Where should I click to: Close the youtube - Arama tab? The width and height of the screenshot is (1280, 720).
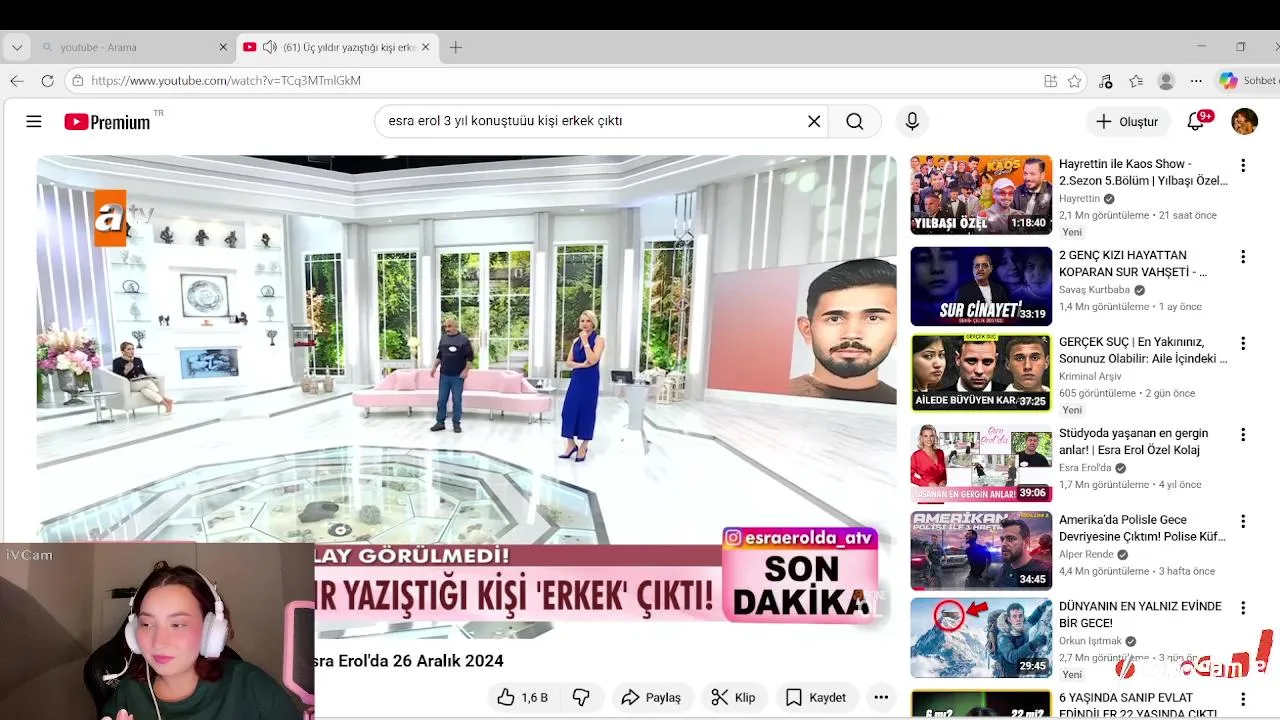(223, 47)
